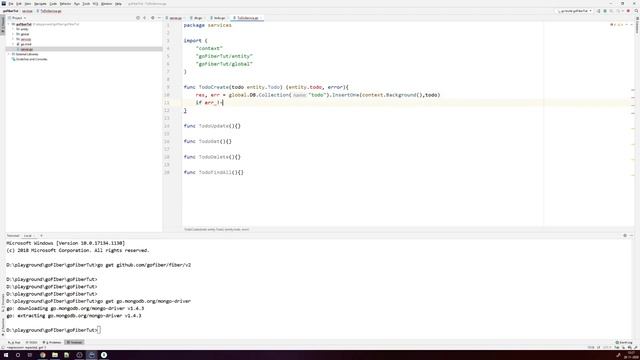This screenshot has height=360, width=640.
Task: Expand External Libraries node
Action: [9, 54]
